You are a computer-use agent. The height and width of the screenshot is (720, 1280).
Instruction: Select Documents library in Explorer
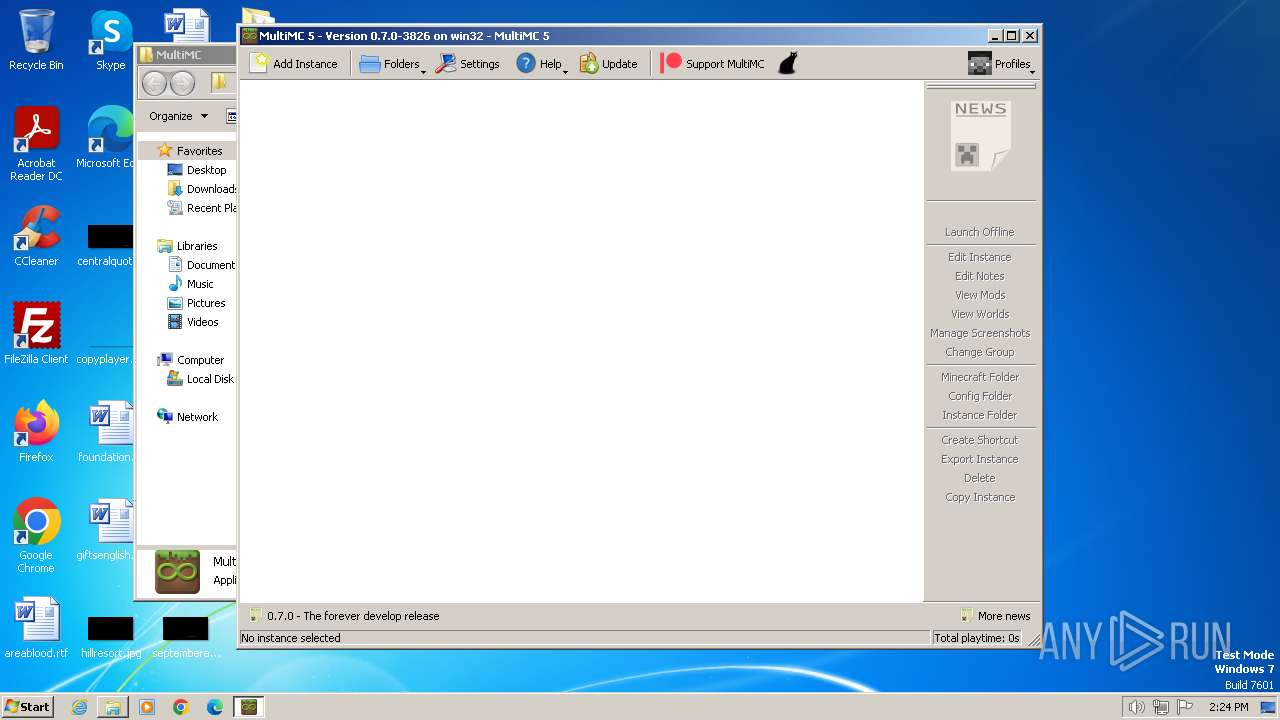click(202, 265)
